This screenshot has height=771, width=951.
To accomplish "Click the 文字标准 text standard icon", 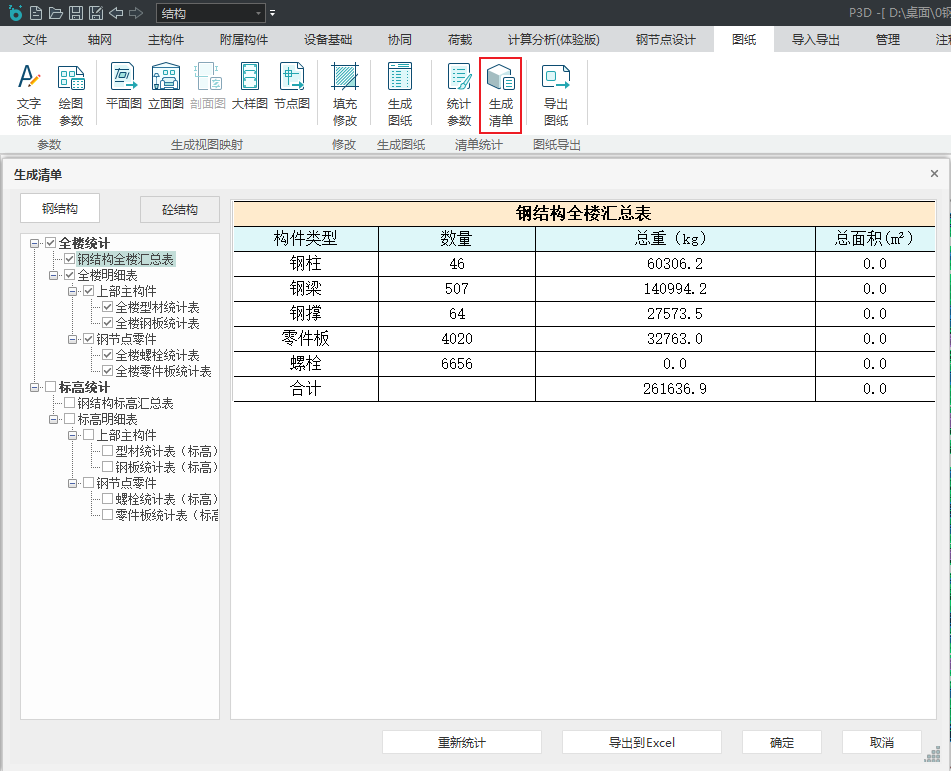I will (29, 94).
